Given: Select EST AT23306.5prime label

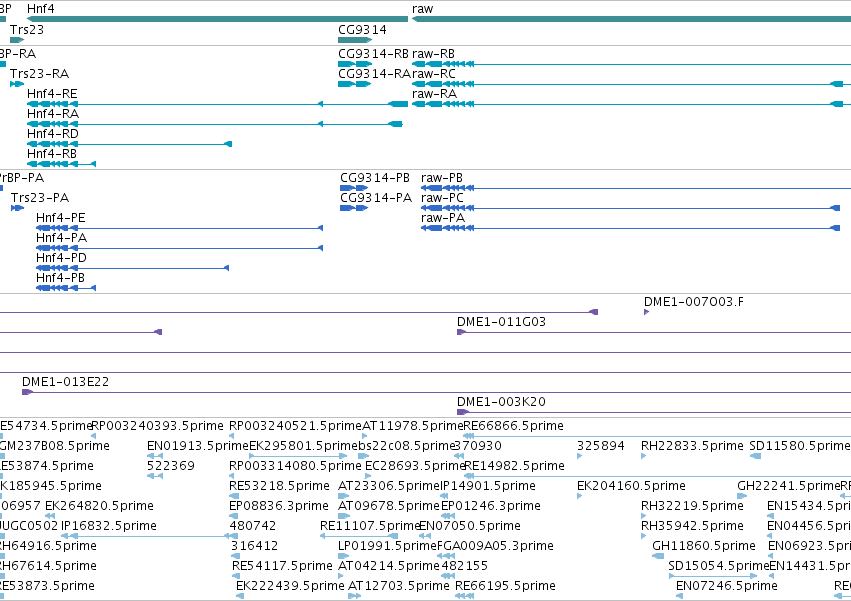Looking at the screenshot, I should click(x=389, y=486).
